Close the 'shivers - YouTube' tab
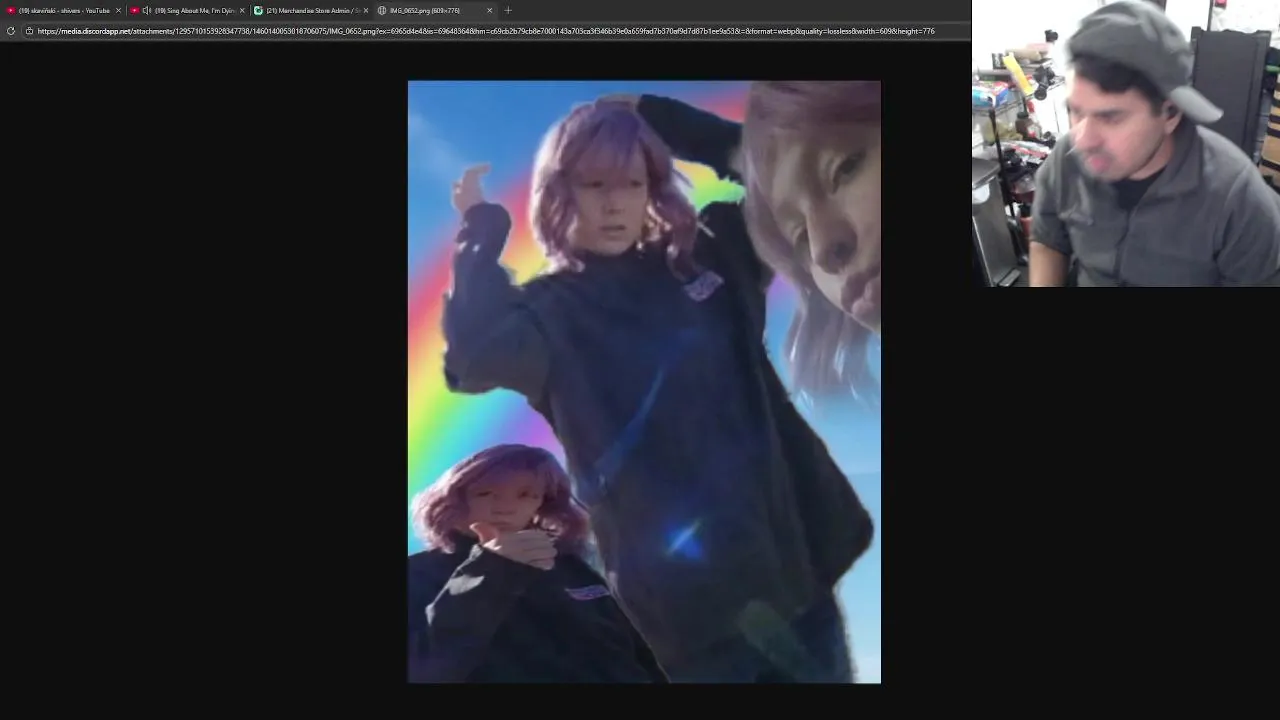 (118, 10)
